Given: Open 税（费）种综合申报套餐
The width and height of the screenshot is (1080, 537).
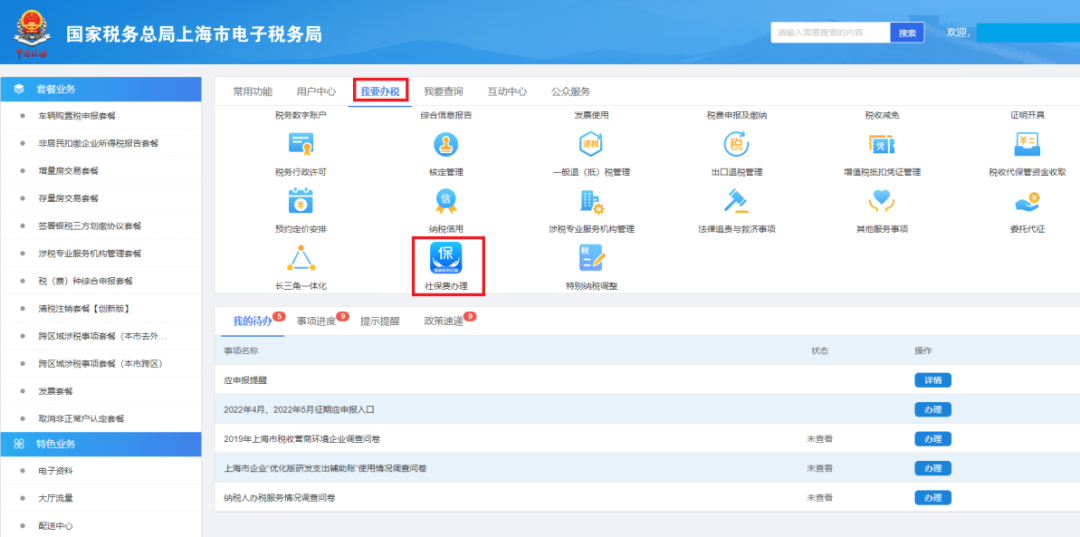Looking at the screenshot, I should pyautogui.click(x=86, y=281).
